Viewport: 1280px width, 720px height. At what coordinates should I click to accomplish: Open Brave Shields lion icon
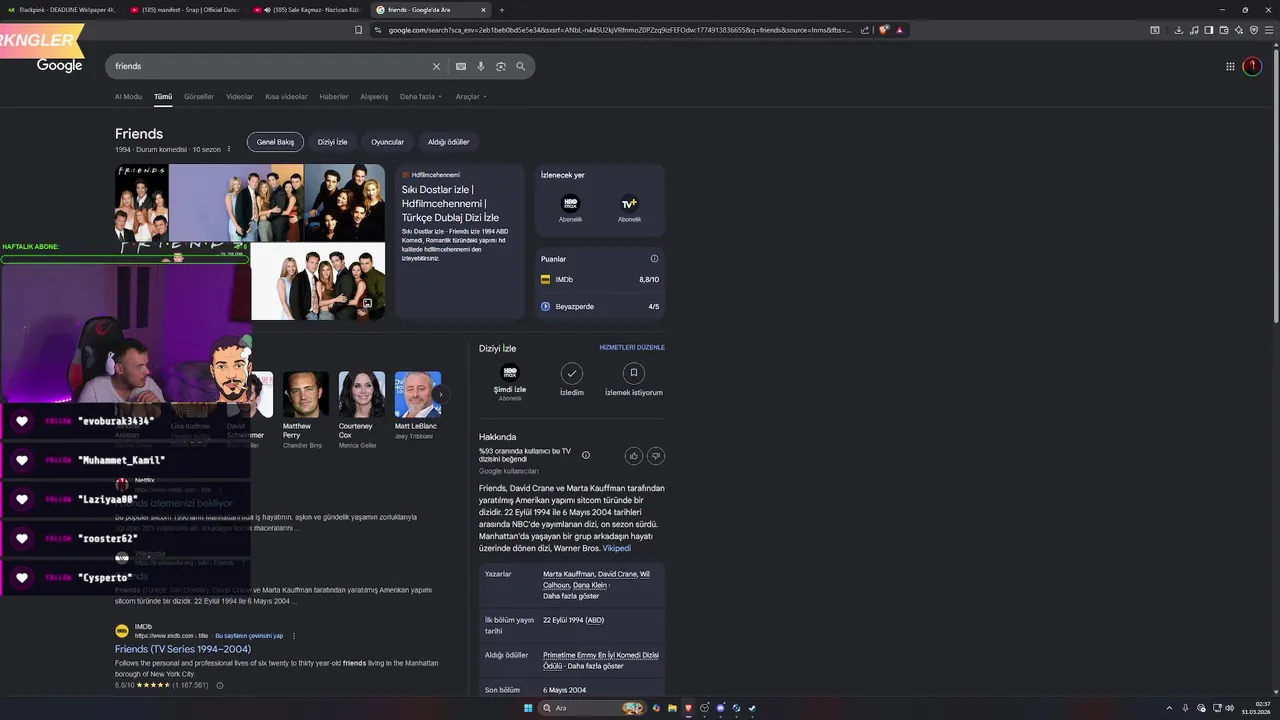coord(884,30)
